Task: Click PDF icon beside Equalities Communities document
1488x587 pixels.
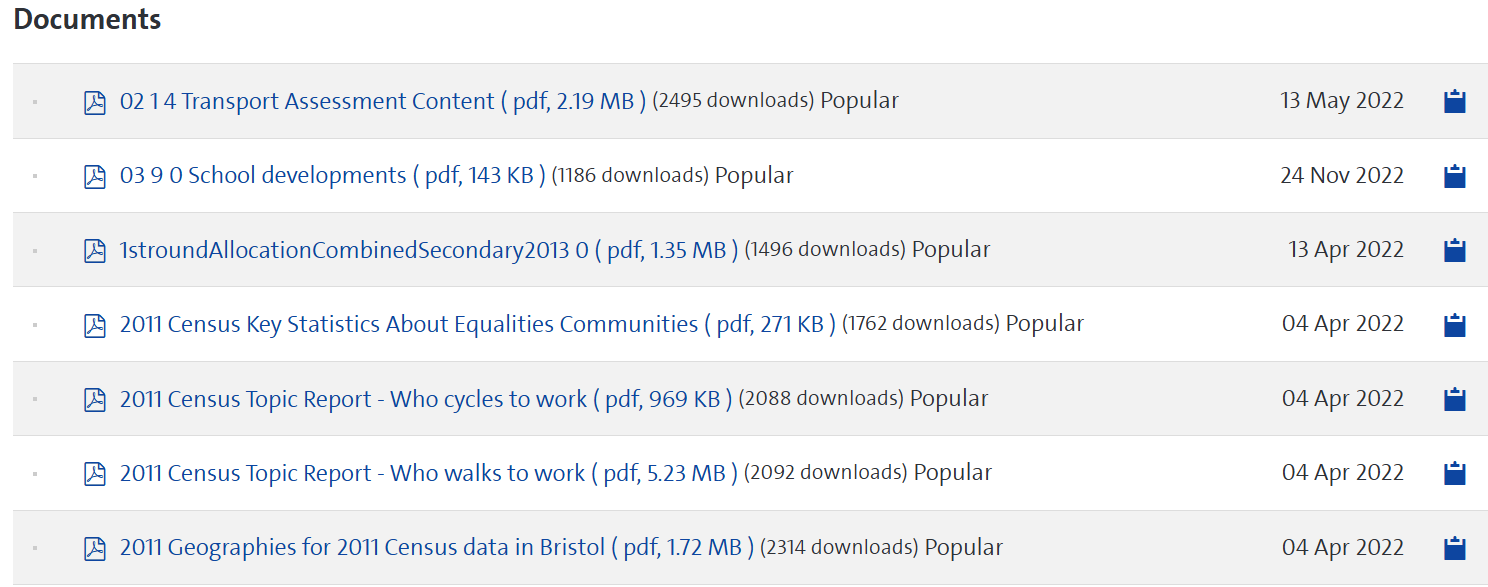Action: pyautogui.click(x=95, y=325)
